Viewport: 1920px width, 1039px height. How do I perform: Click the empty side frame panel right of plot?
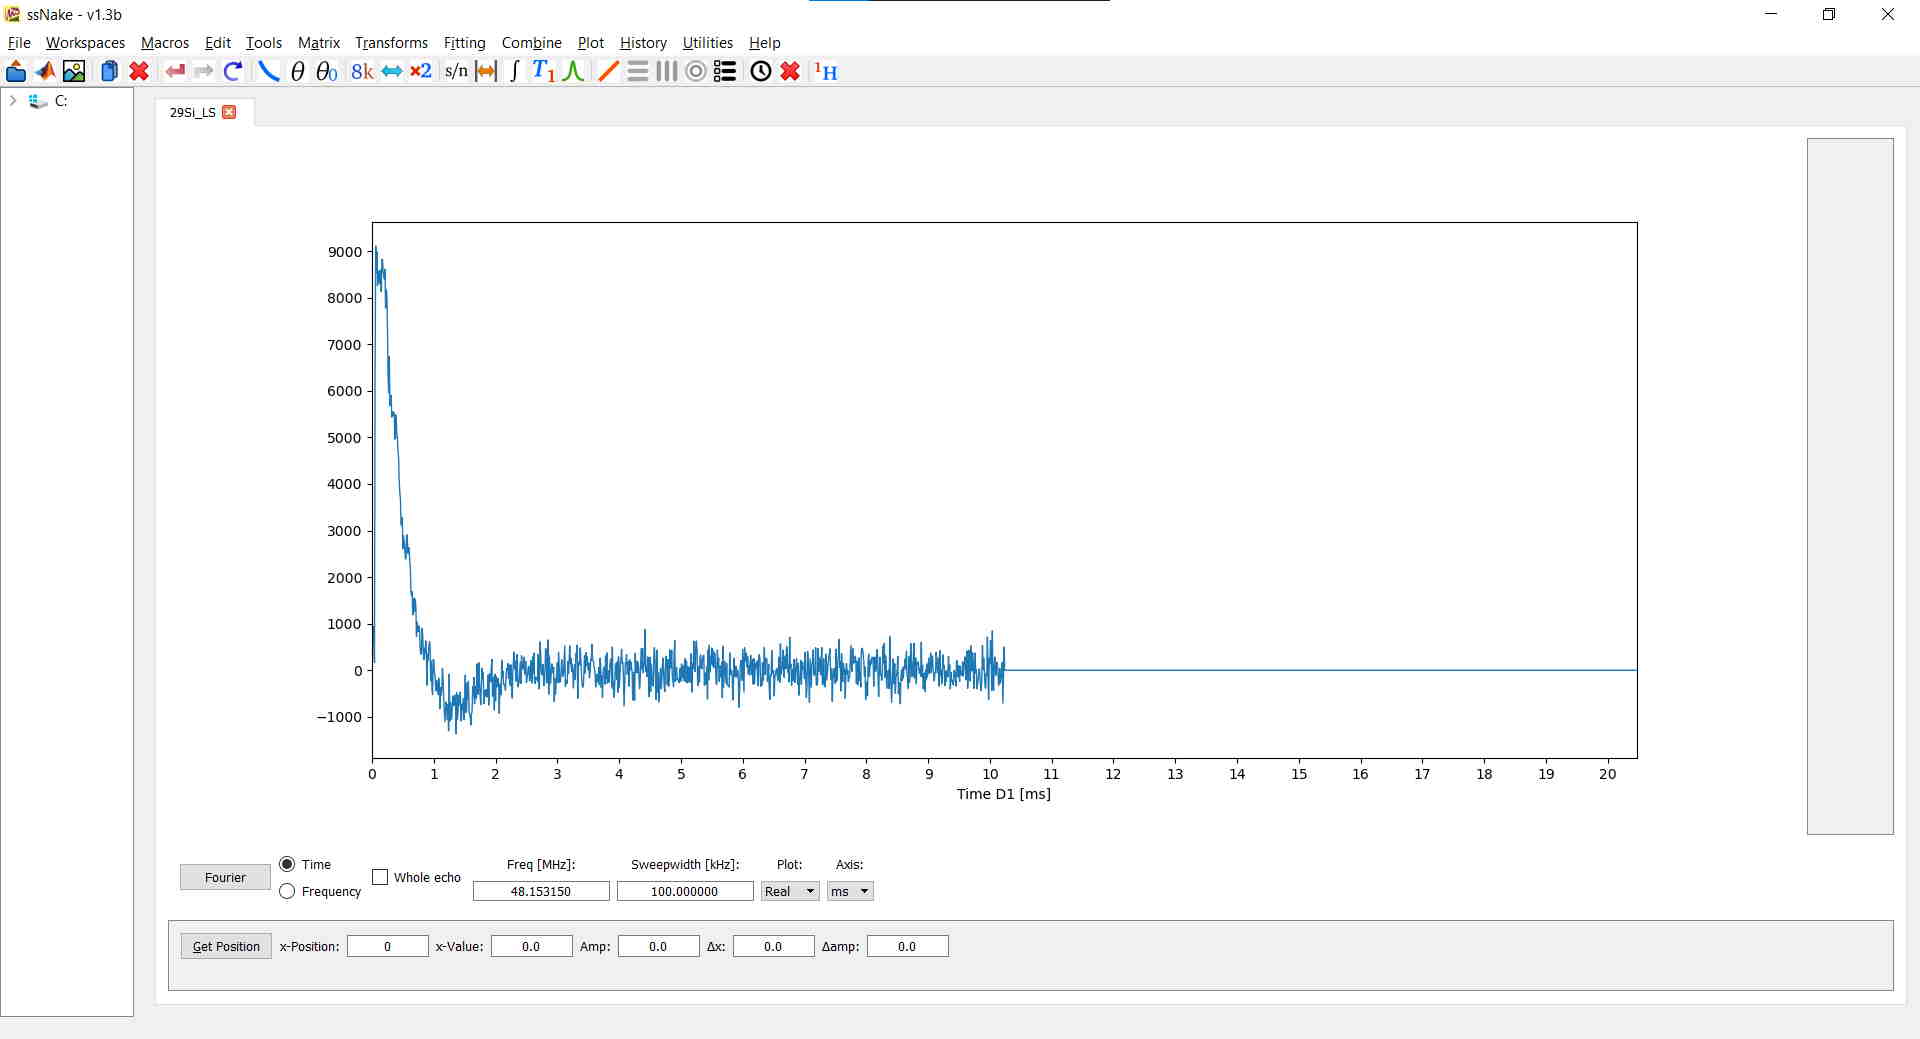click(1850, 486)
